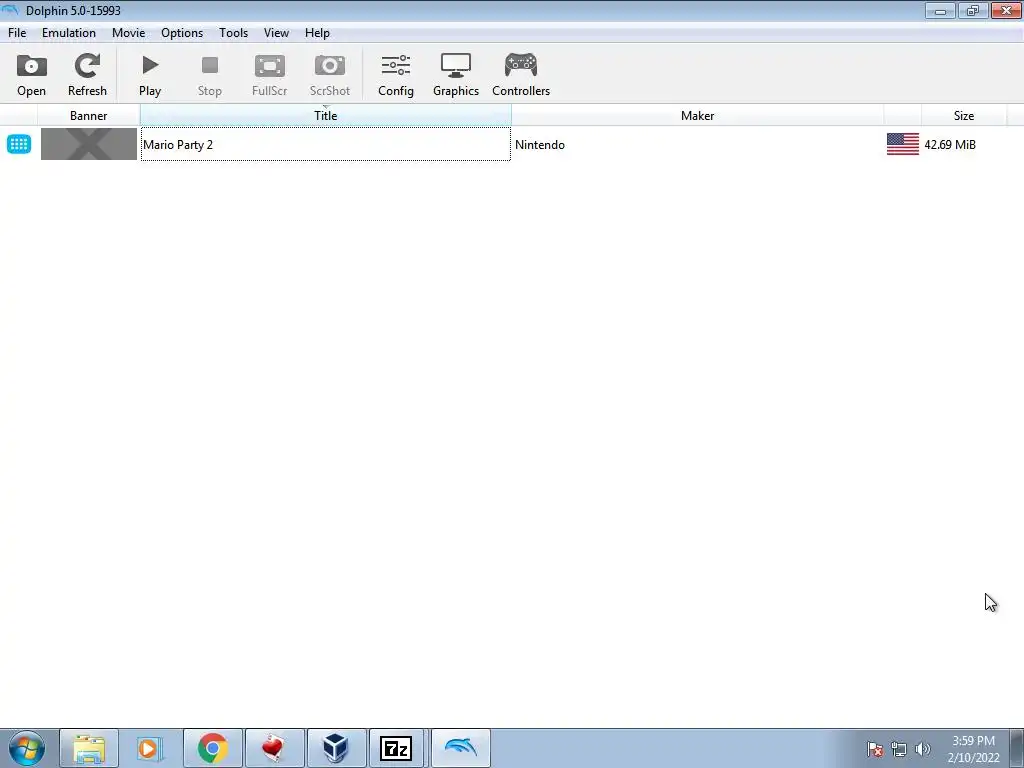Click the Open disc toolbar icon
Image resolution: width=1024 pixels, height=768 pixels.
click(31, 74)
